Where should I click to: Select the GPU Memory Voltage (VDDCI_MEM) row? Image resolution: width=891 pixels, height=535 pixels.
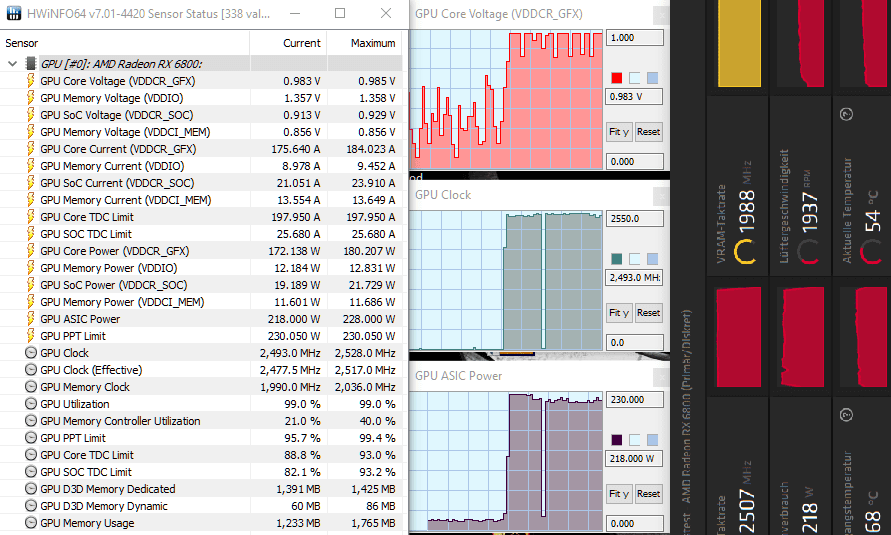click(x=201, y=132)
